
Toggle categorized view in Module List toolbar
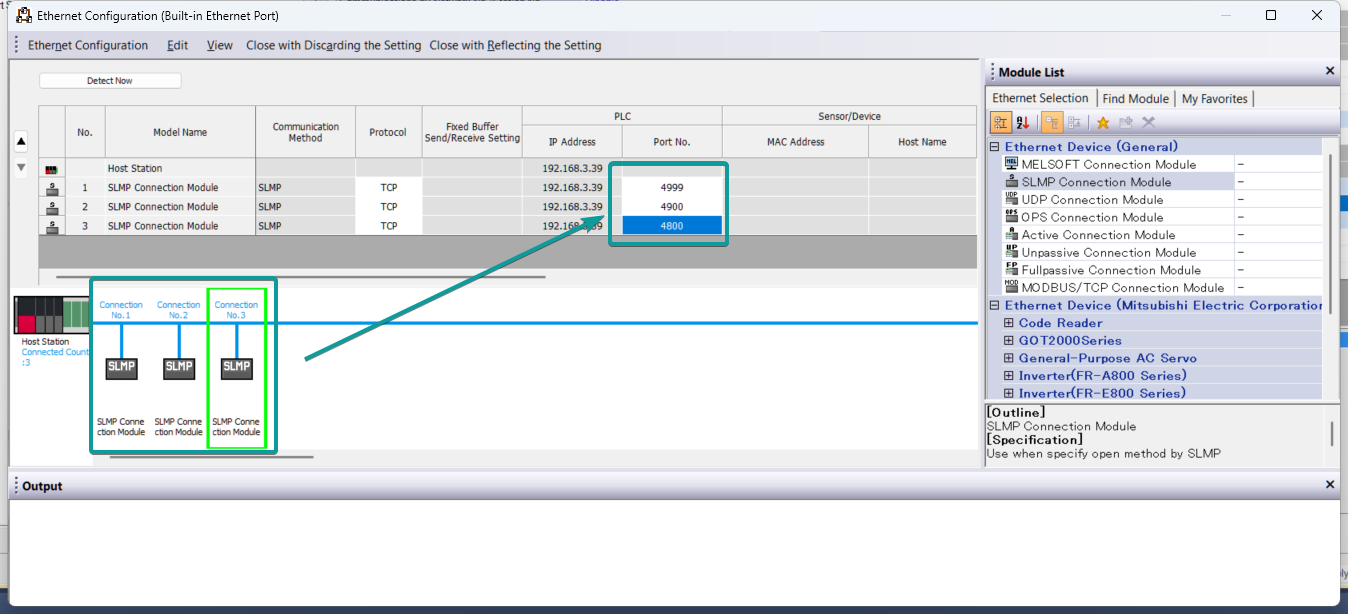coord(1000,122)
